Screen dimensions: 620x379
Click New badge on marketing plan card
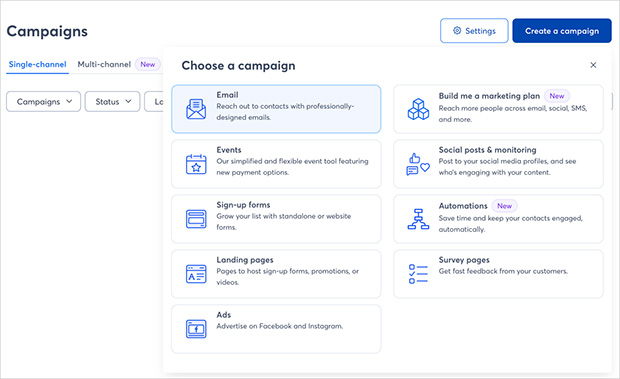click(x=557, y=96)
